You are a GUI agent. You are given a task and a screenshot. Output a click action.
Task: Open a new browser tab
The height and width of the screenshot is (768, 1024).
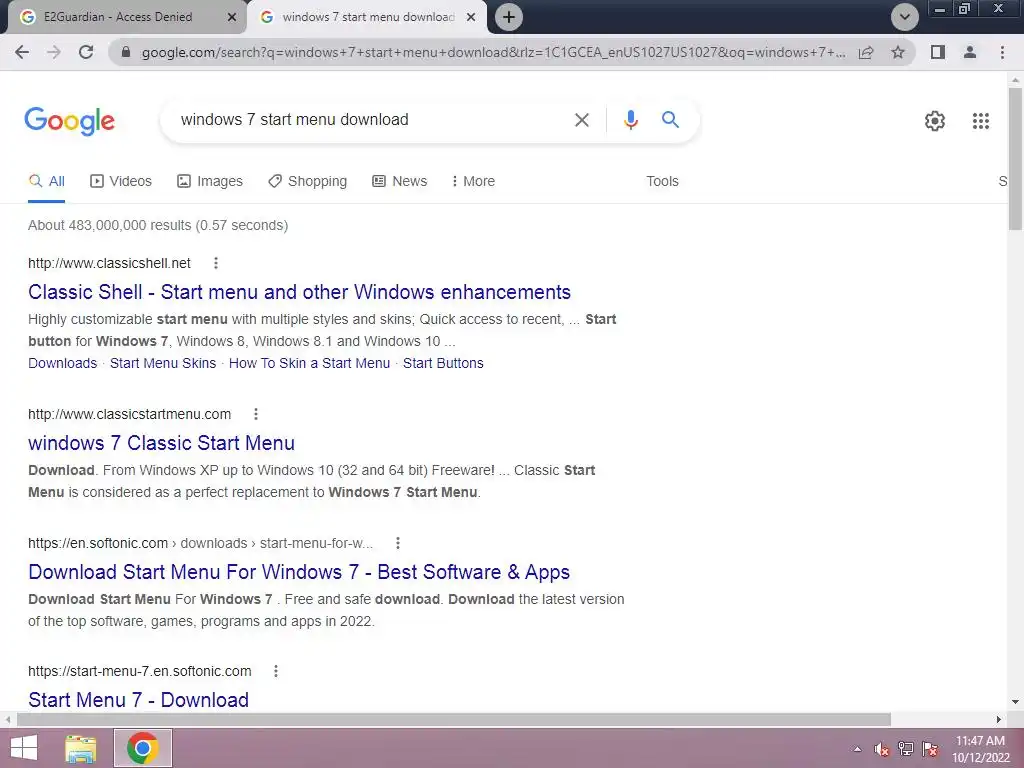tap(509, 17)
